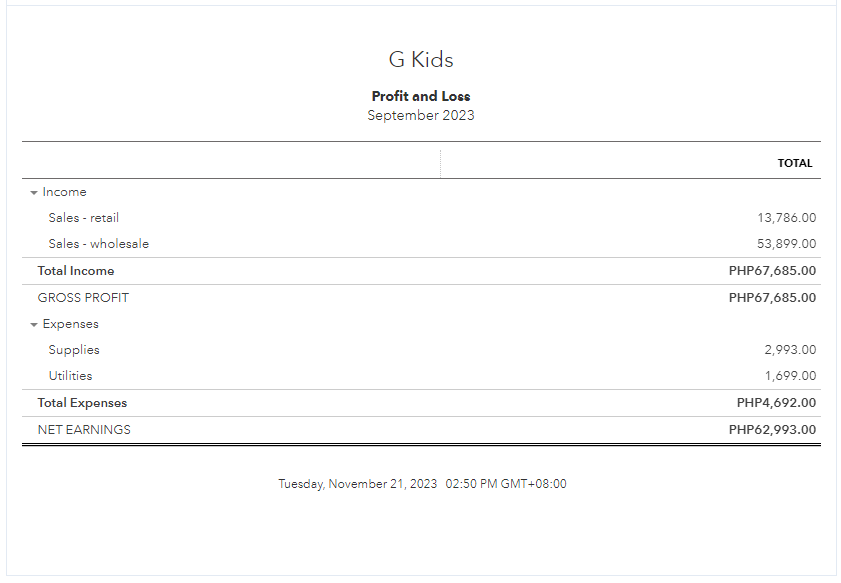Drill into the 53,899.00 wholesale amount
The height and width of the screenshot is (583, 841).
[x=786, y=244]
